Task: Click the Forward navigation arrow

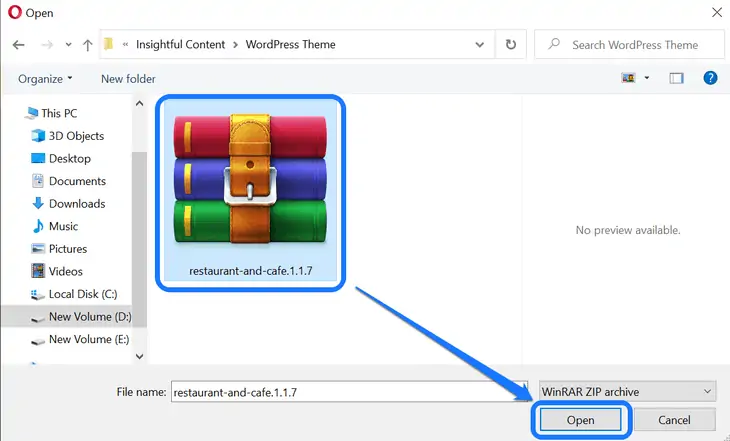Action: [x=47, y=45]
